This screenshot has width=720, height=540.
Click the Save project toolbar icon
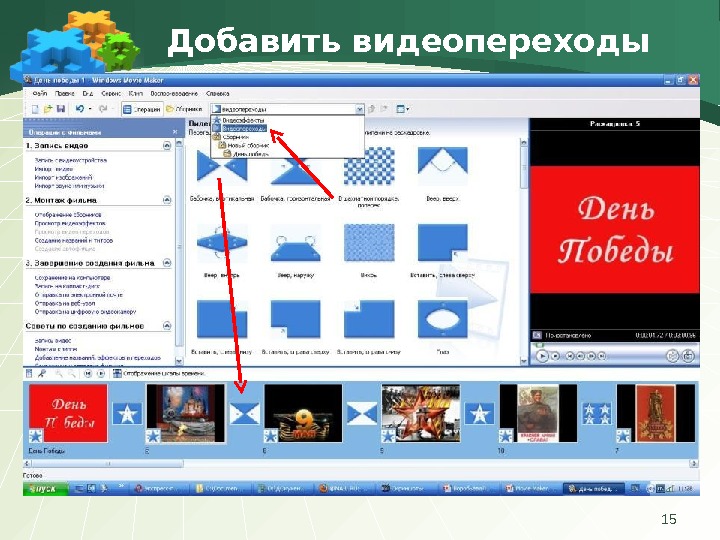[x=61, y=109]
